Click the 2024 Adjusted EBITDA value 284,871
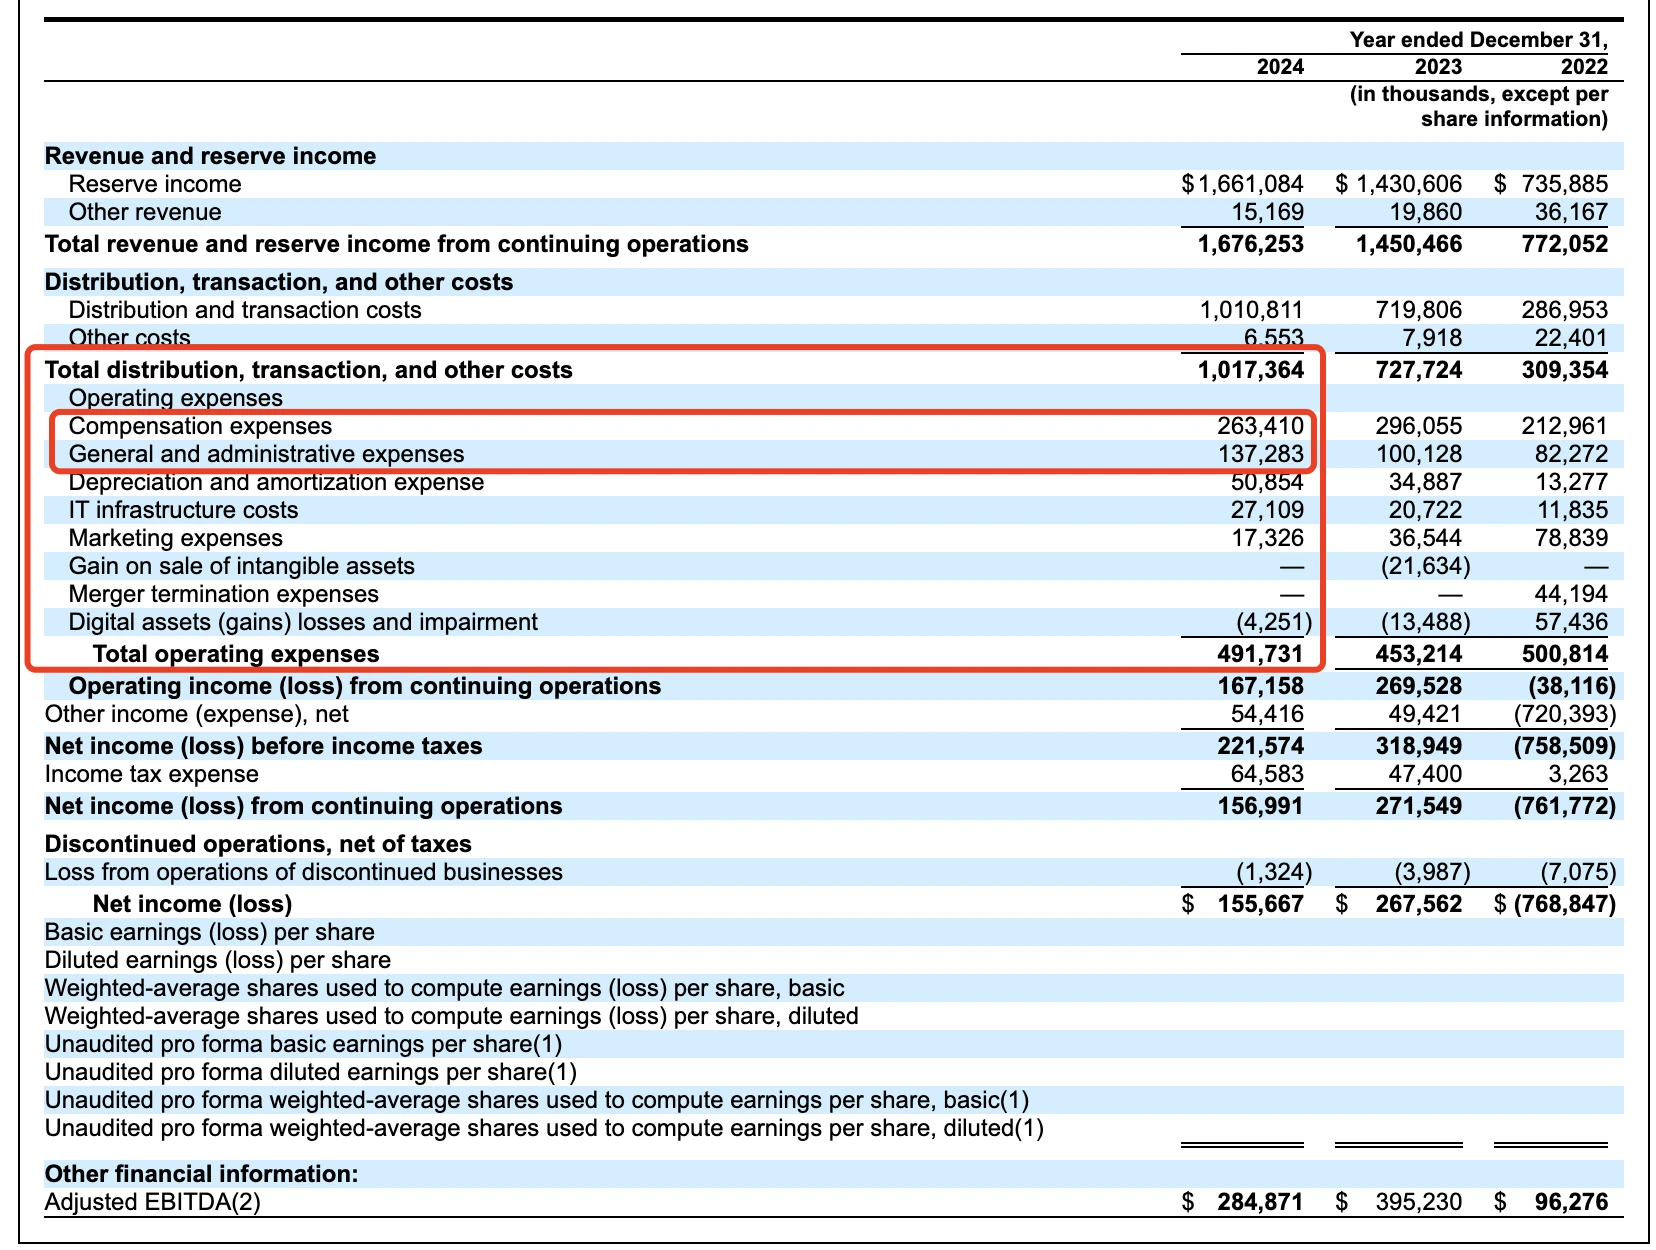The image size is (1656, 1250). (x=1260, y=1202)
